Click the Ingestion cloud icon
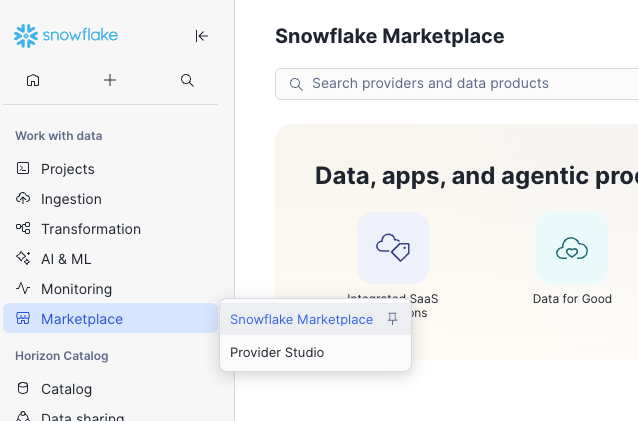638x421 pixels. (x=23, y=199)
